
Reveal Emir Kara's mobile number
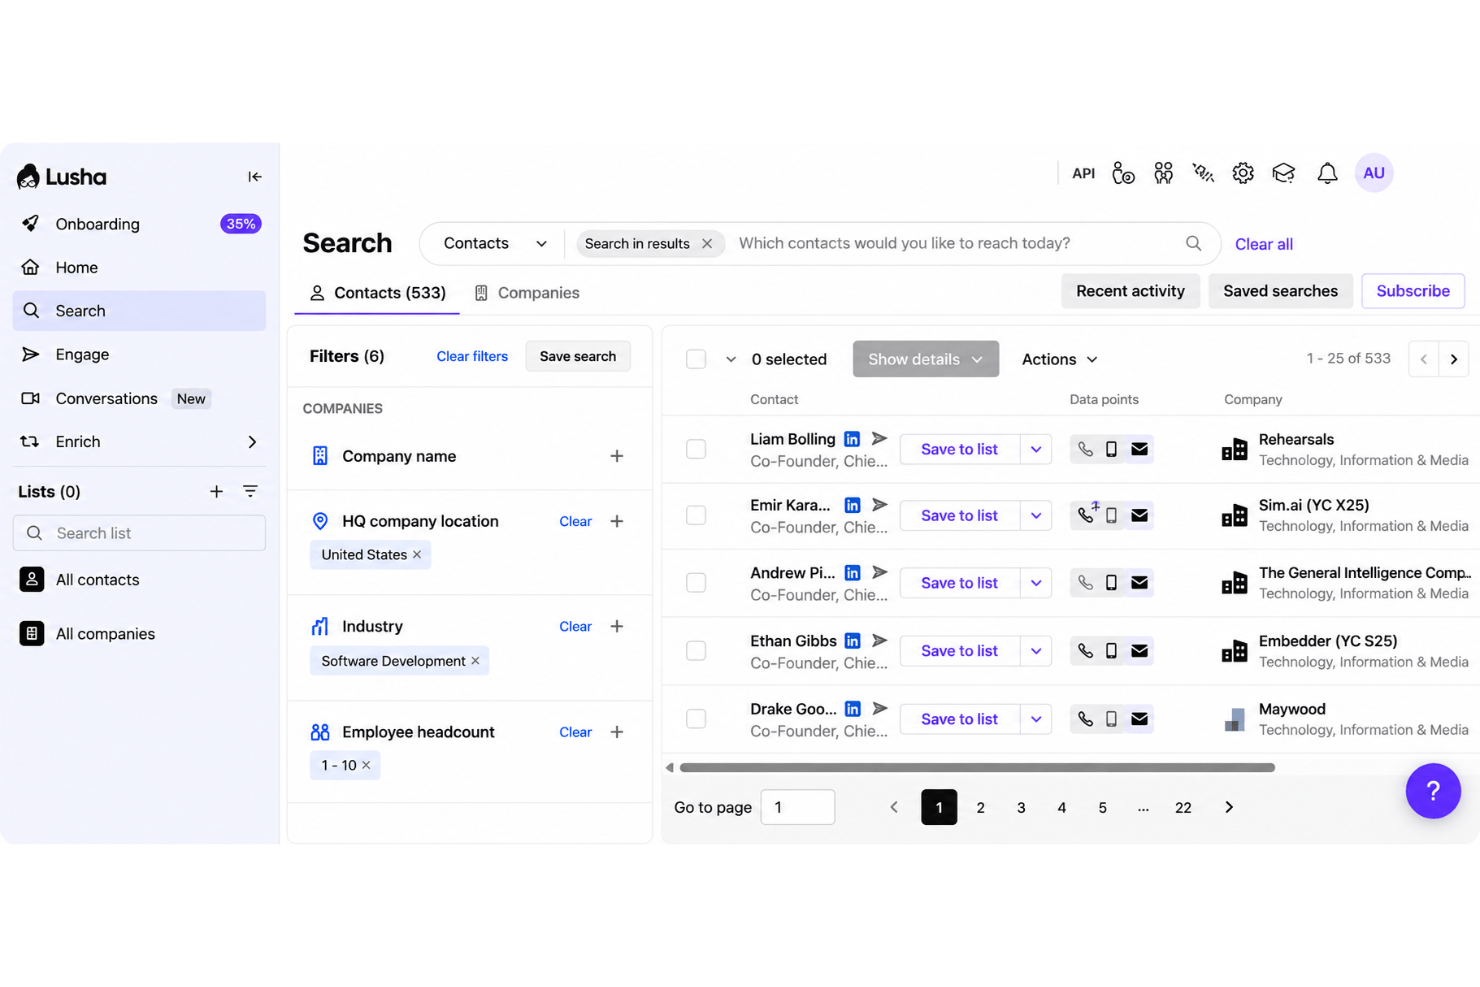tap(1111, 515)
